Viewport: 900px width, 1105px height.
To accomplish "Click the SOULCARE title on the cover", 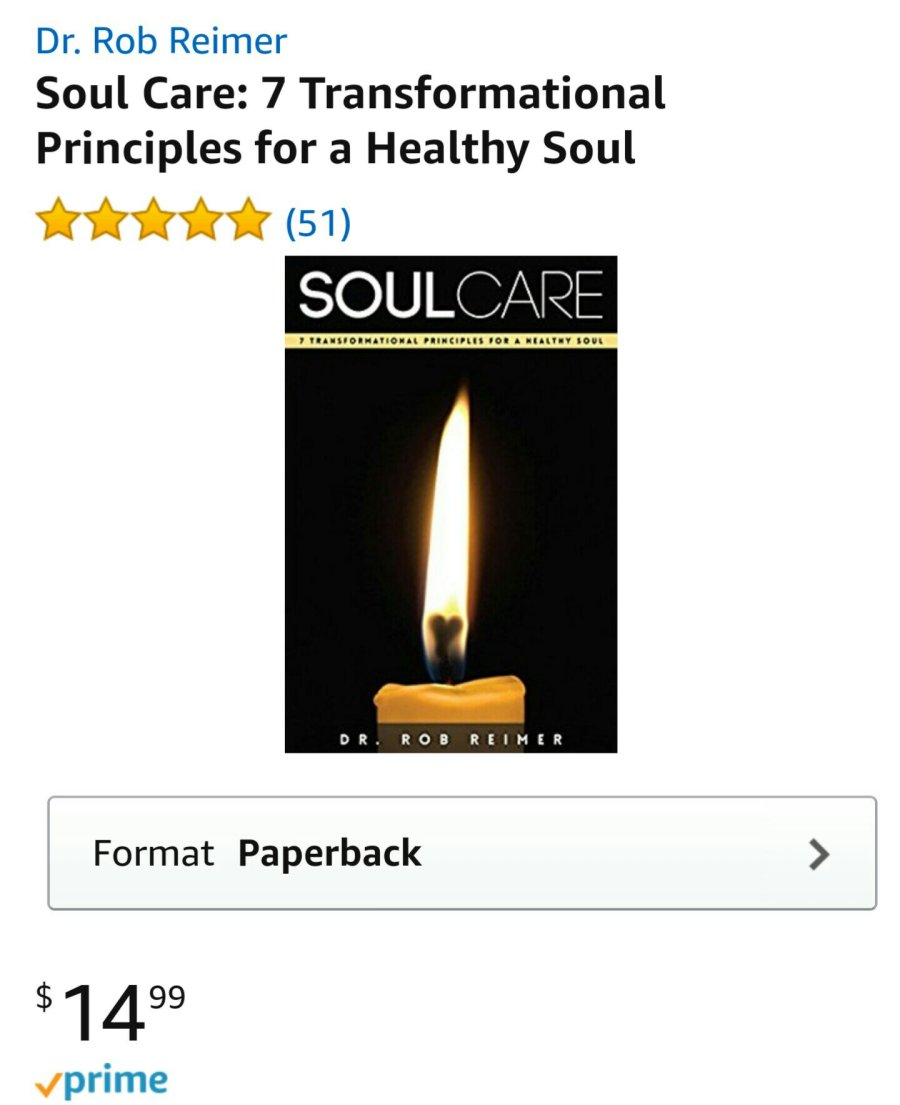I will (x=451, y=295).
